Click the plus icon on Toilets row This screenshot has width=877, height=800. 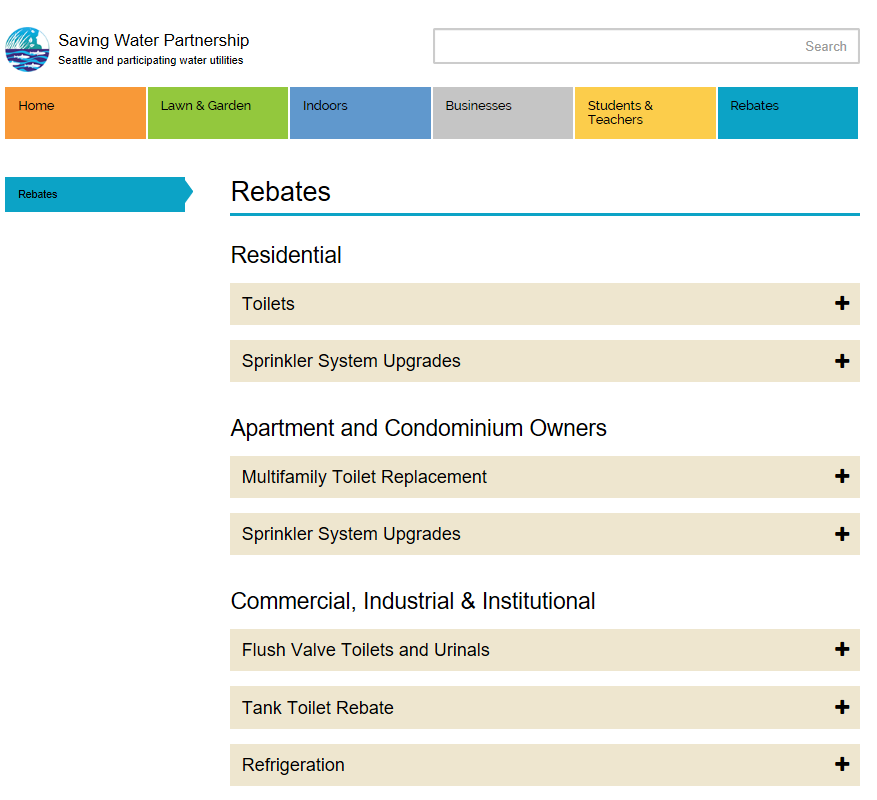pos(842,304)
